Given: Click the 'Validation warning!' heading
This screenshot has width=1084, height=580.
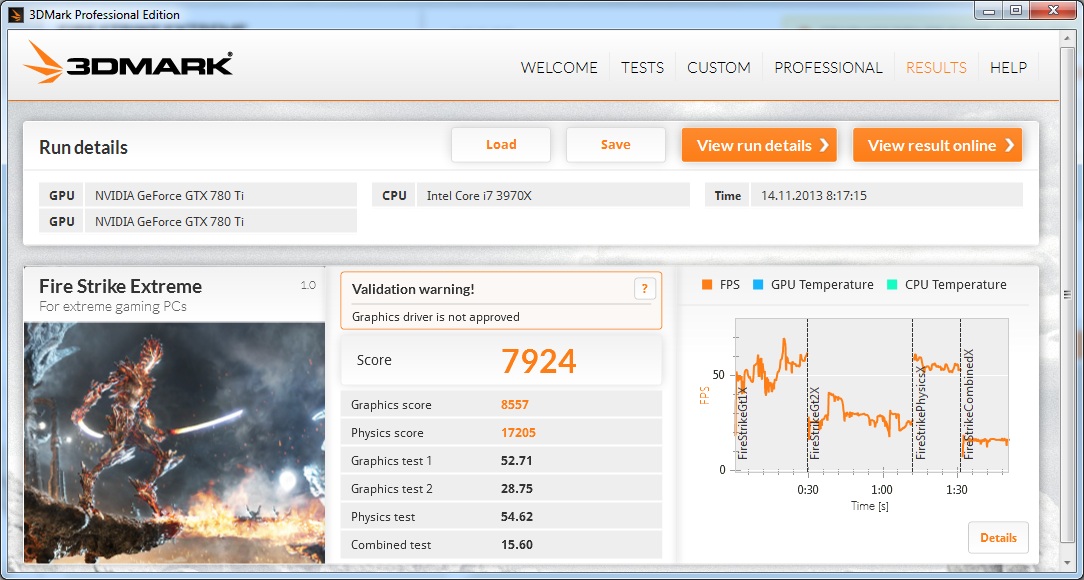Looking at the screenshot, I should [x=413, y=289].
